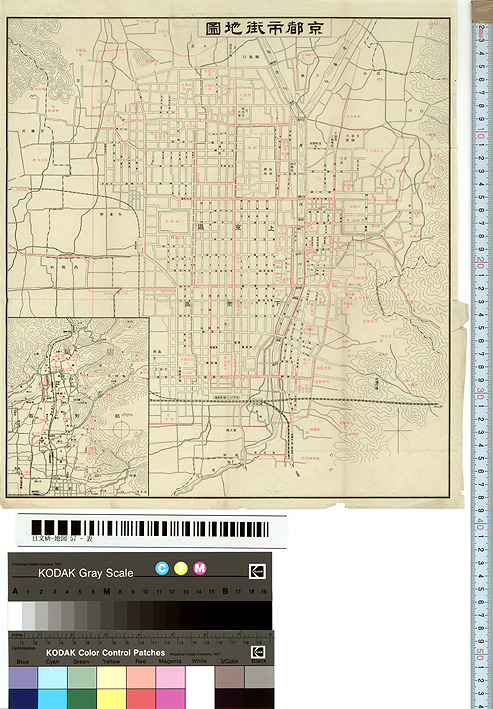Click the circle symbol in the inset map
This screenshot has height=709, width=493.
121,430
